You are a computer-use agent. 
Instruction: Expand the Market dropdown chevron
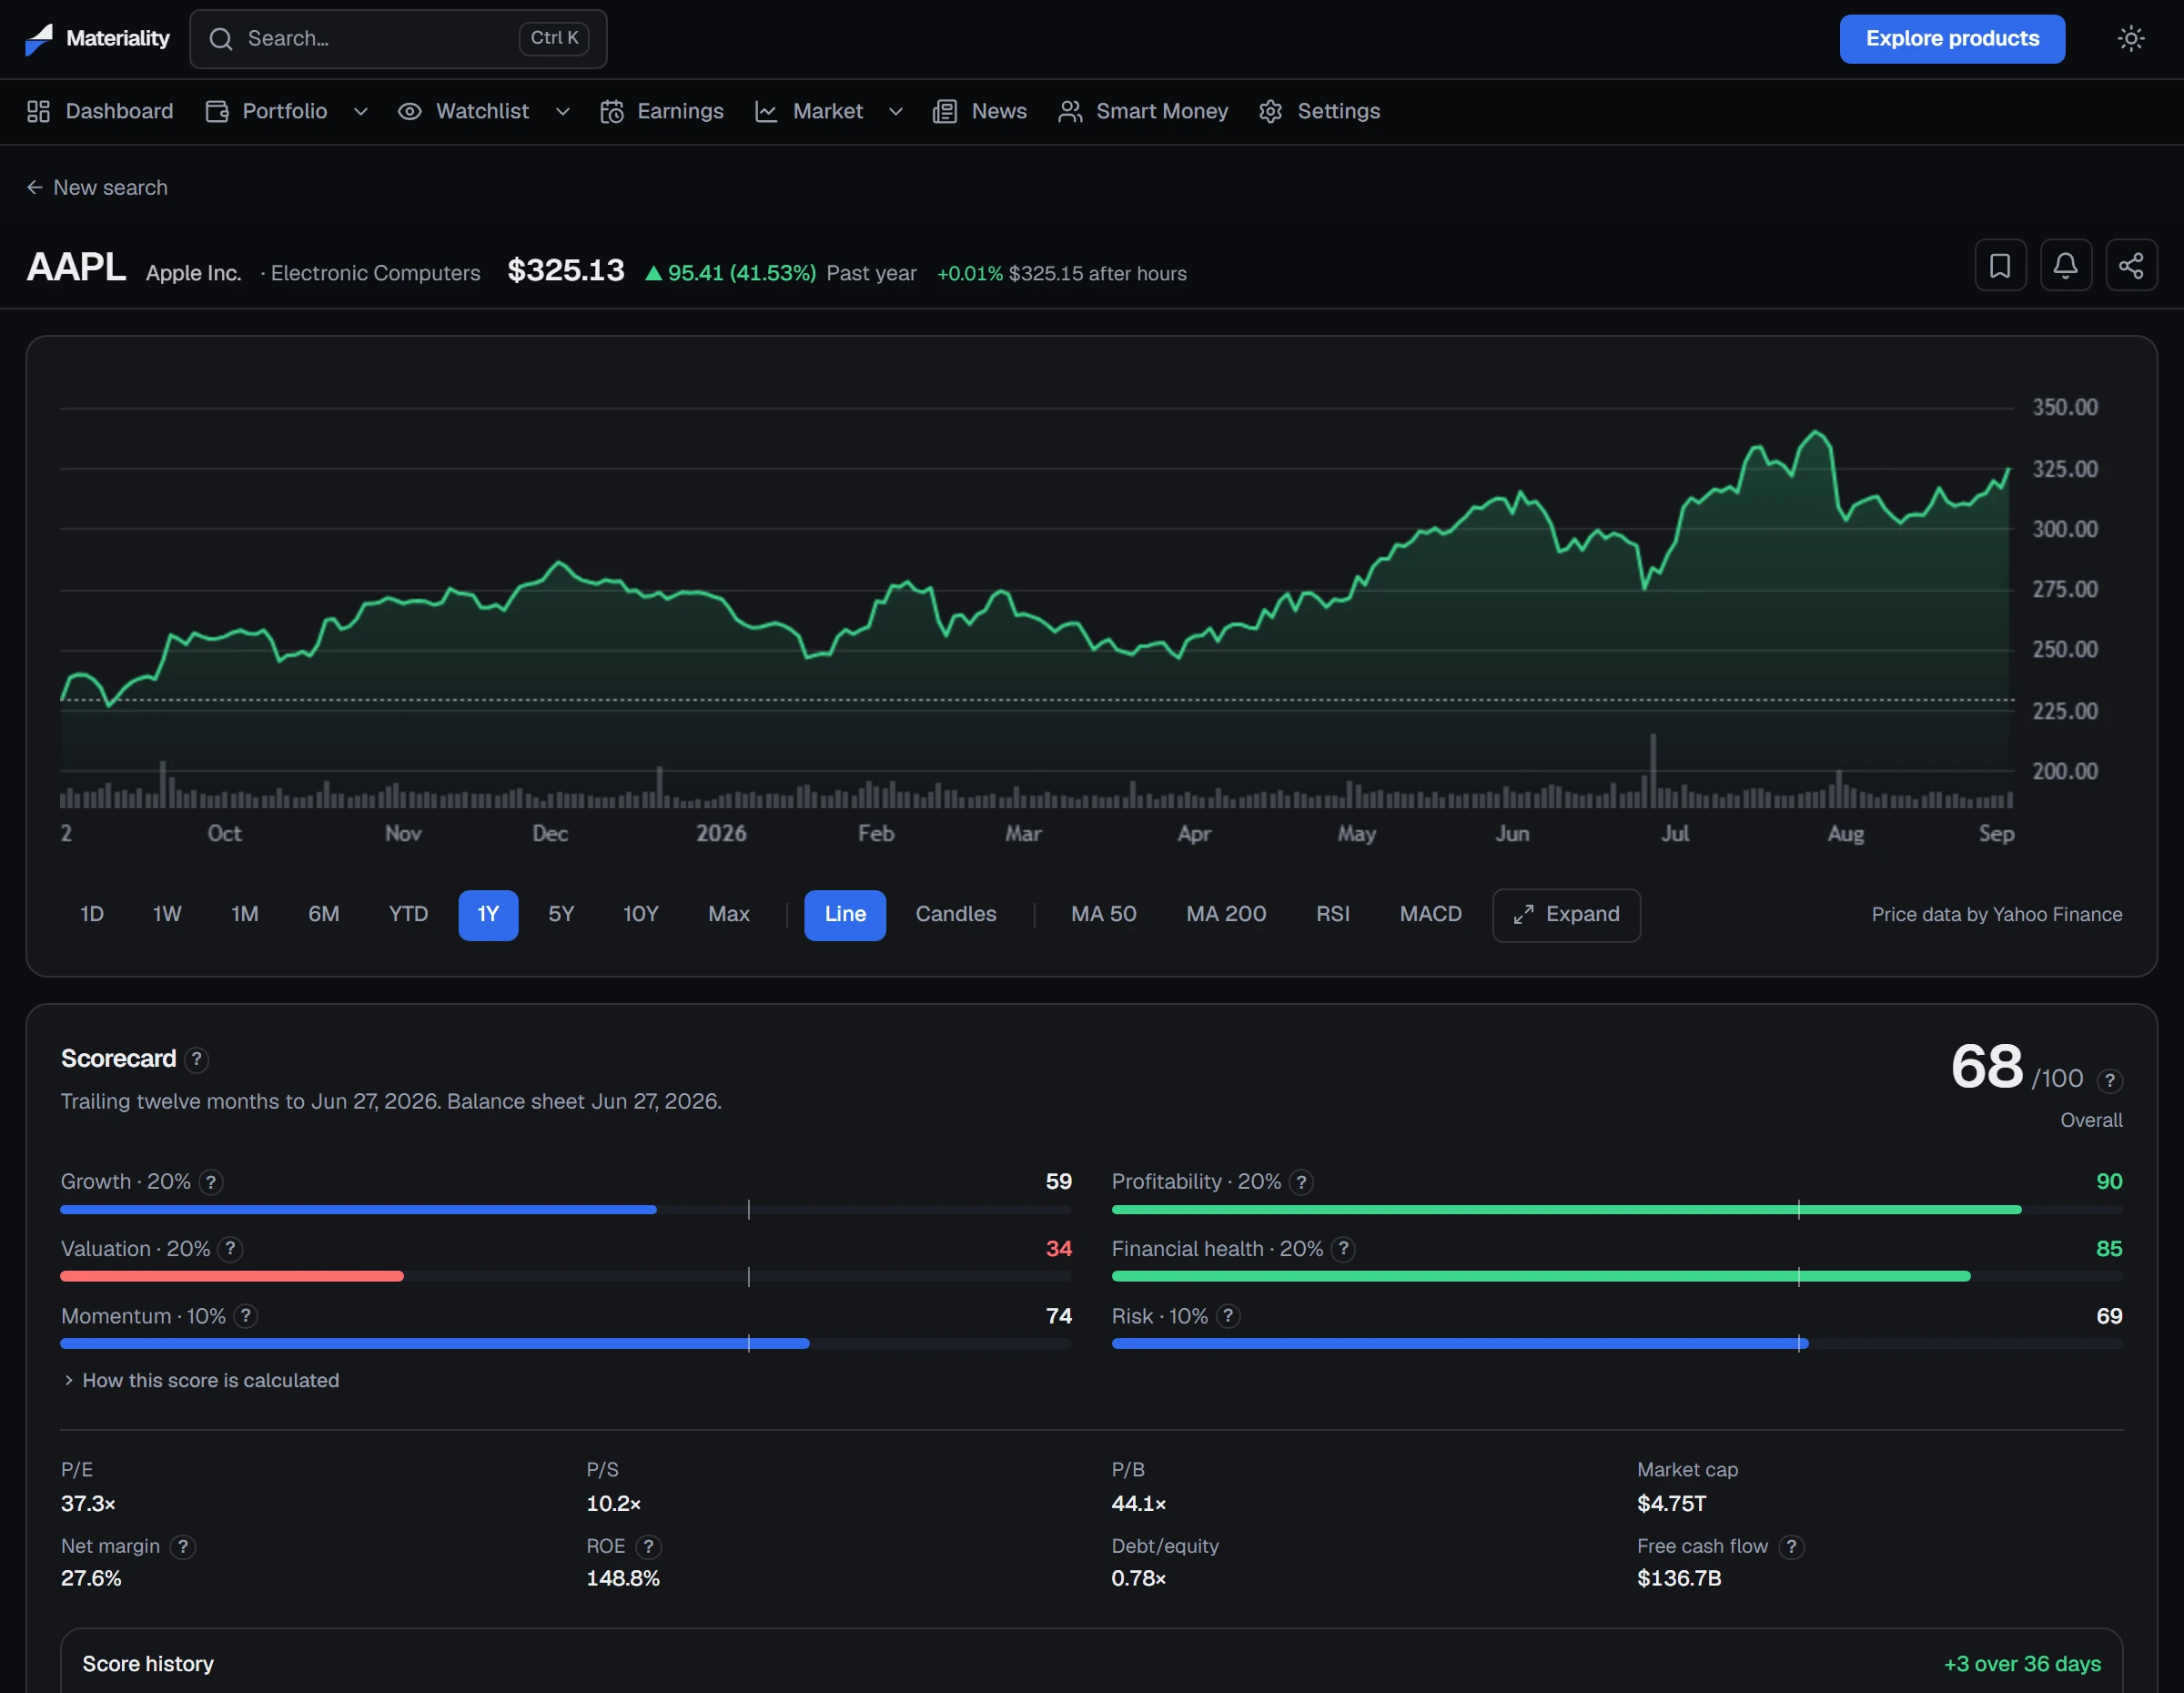point(896,112)
